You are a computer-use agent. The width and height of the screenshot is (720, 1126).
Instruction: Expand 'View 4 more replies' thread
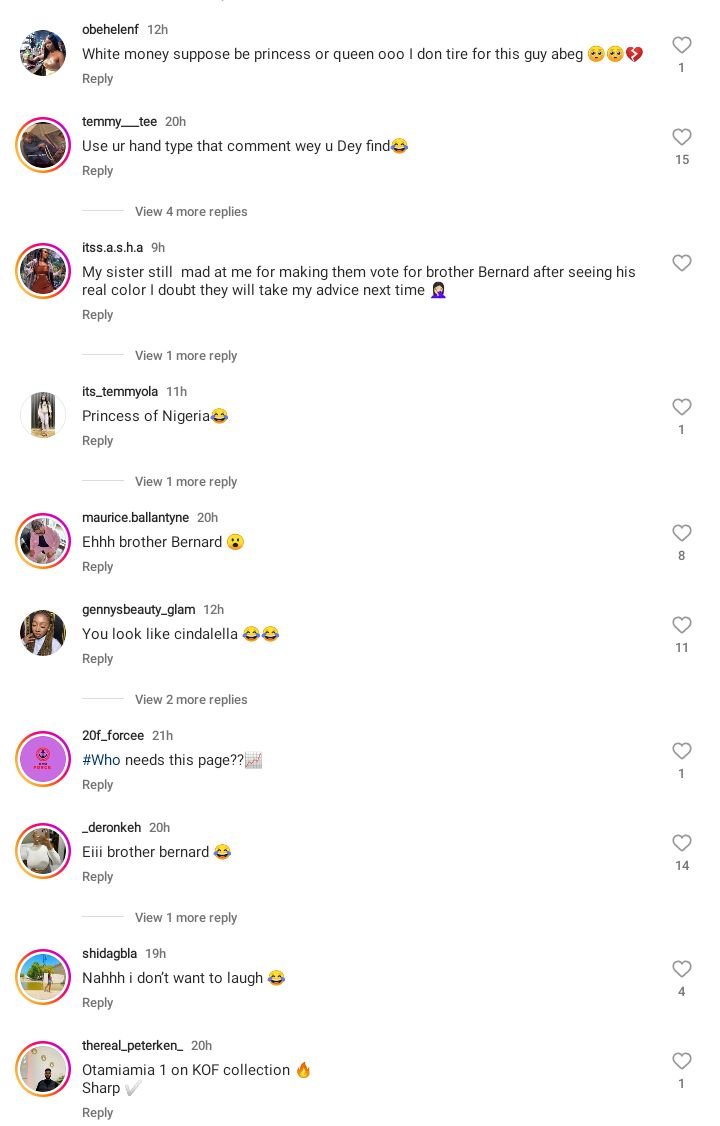pyautogui.click(x=191, y=212)
